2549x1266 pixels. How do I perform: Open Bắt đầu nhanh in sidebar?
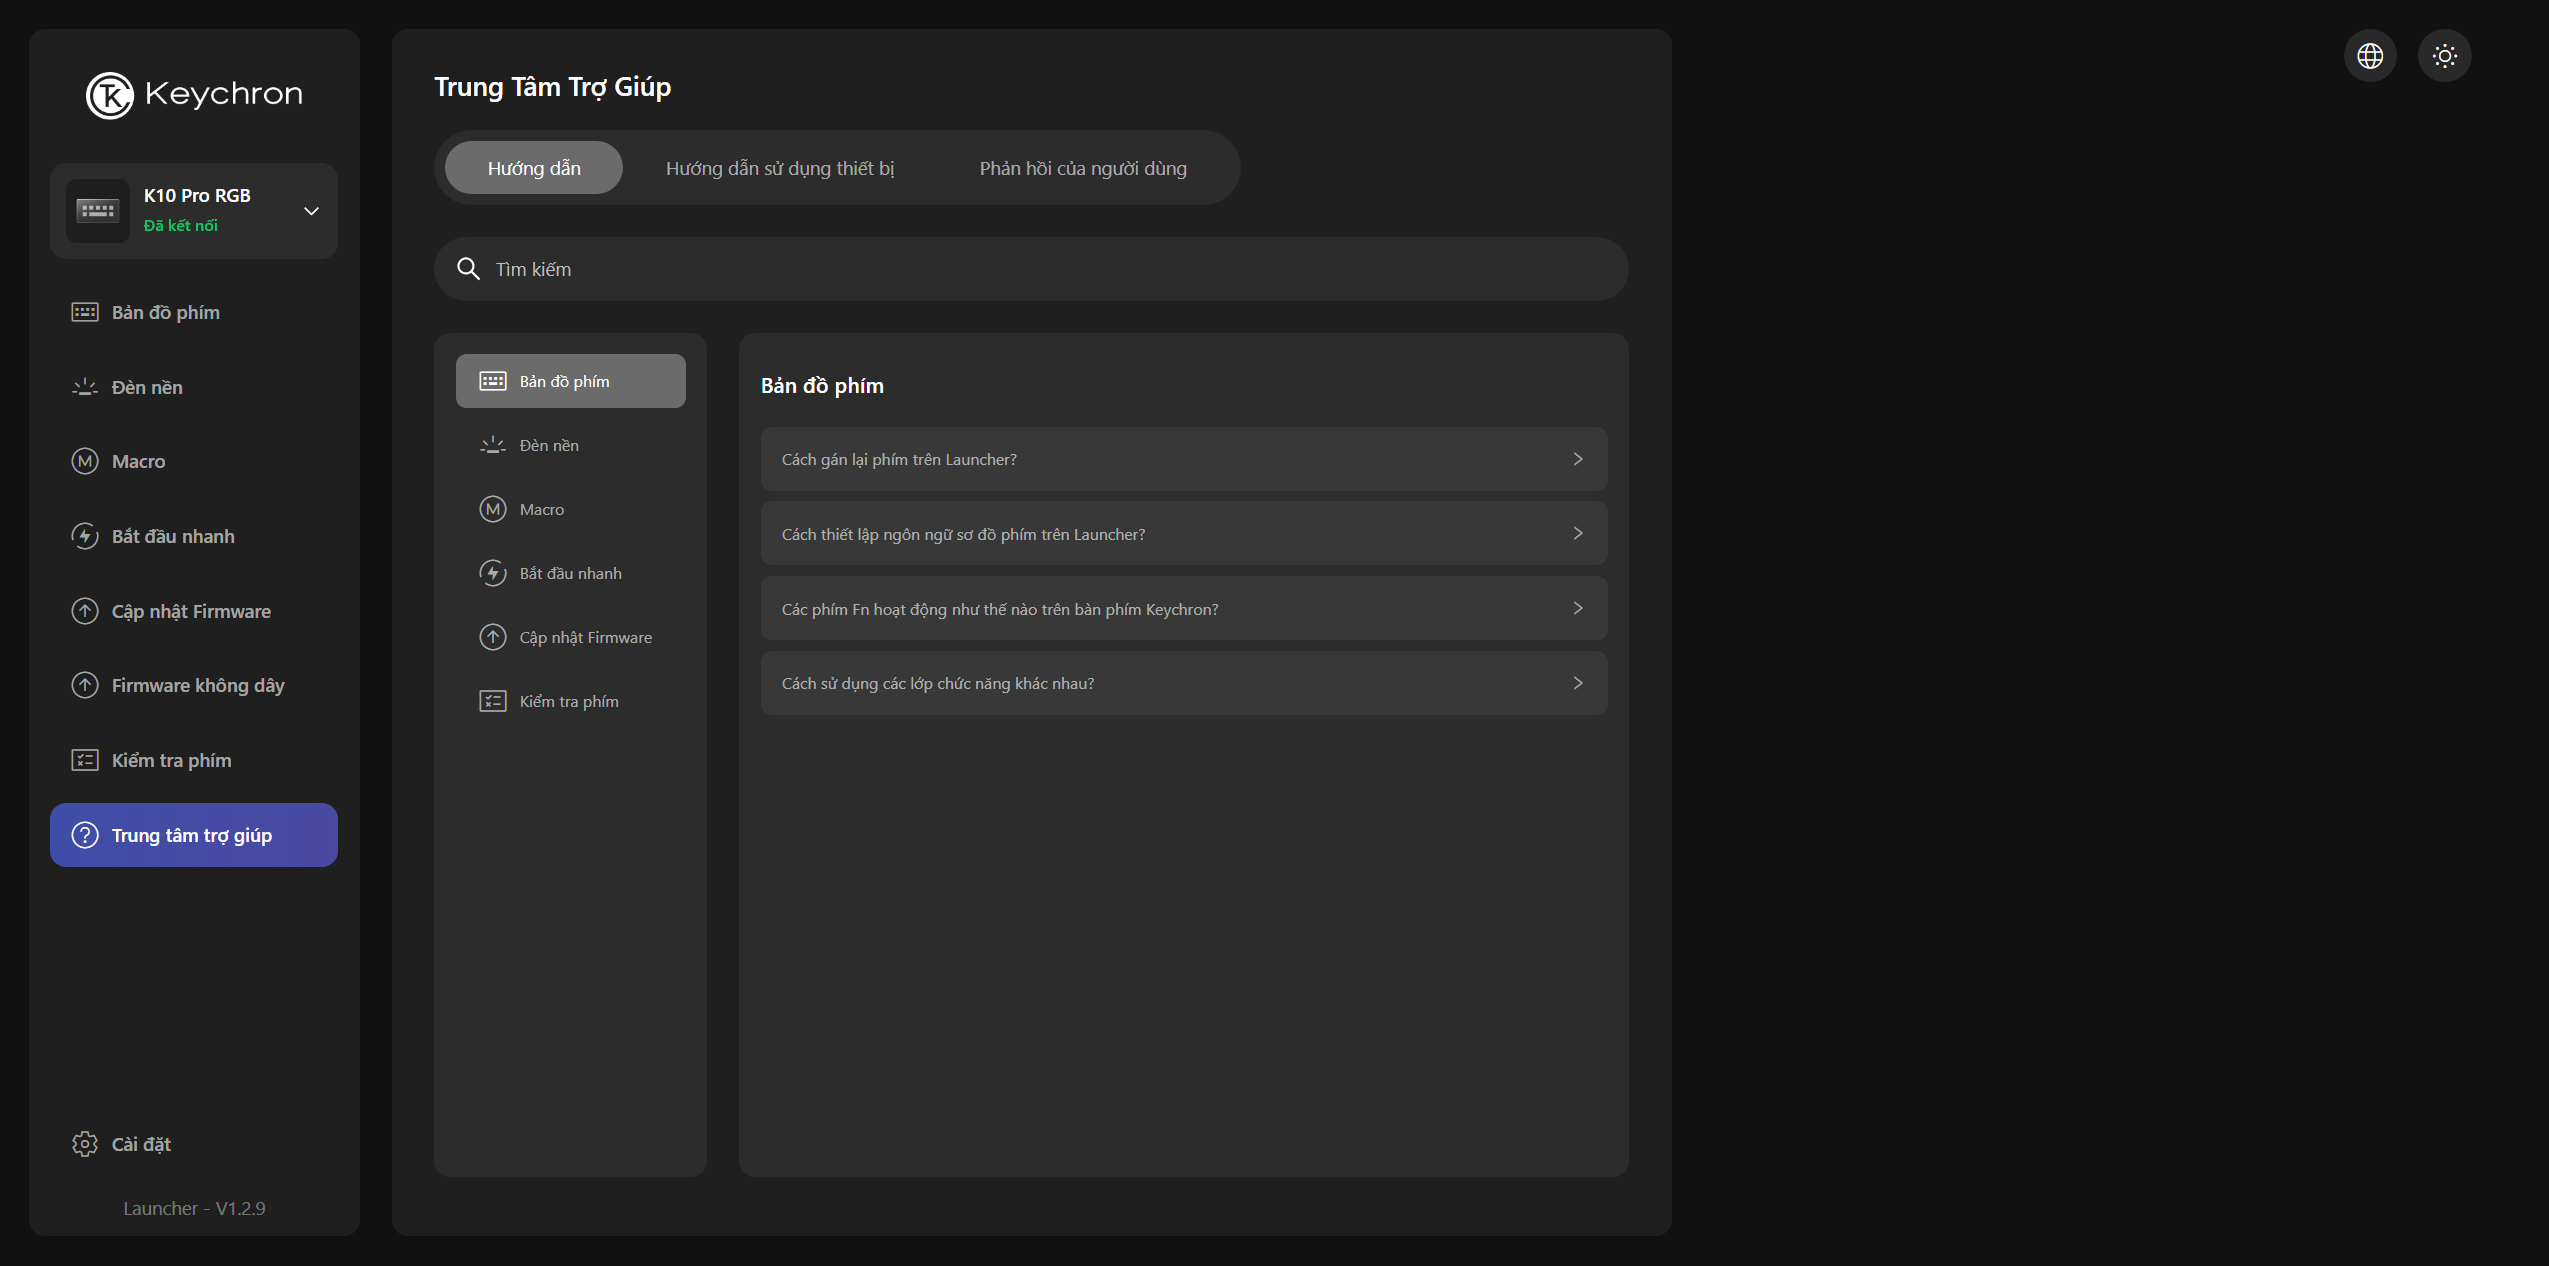point(172,536)
